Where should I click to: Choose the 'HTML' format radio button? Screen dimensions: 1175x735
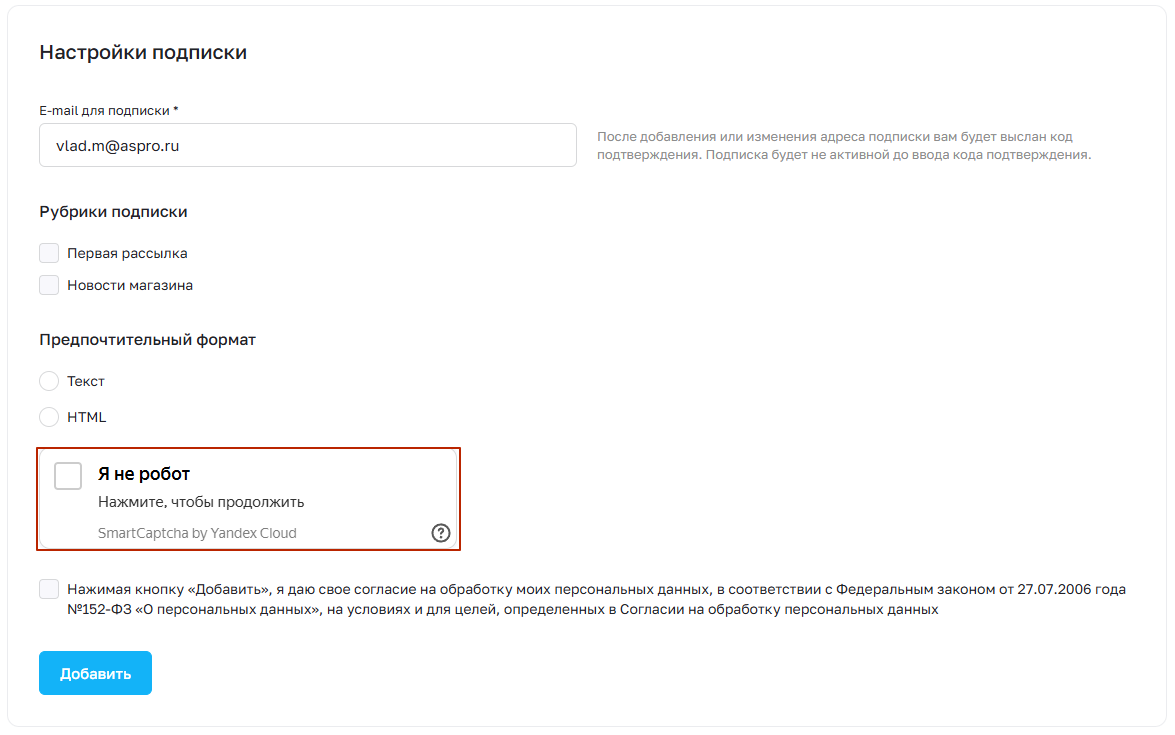click(49, 417)
